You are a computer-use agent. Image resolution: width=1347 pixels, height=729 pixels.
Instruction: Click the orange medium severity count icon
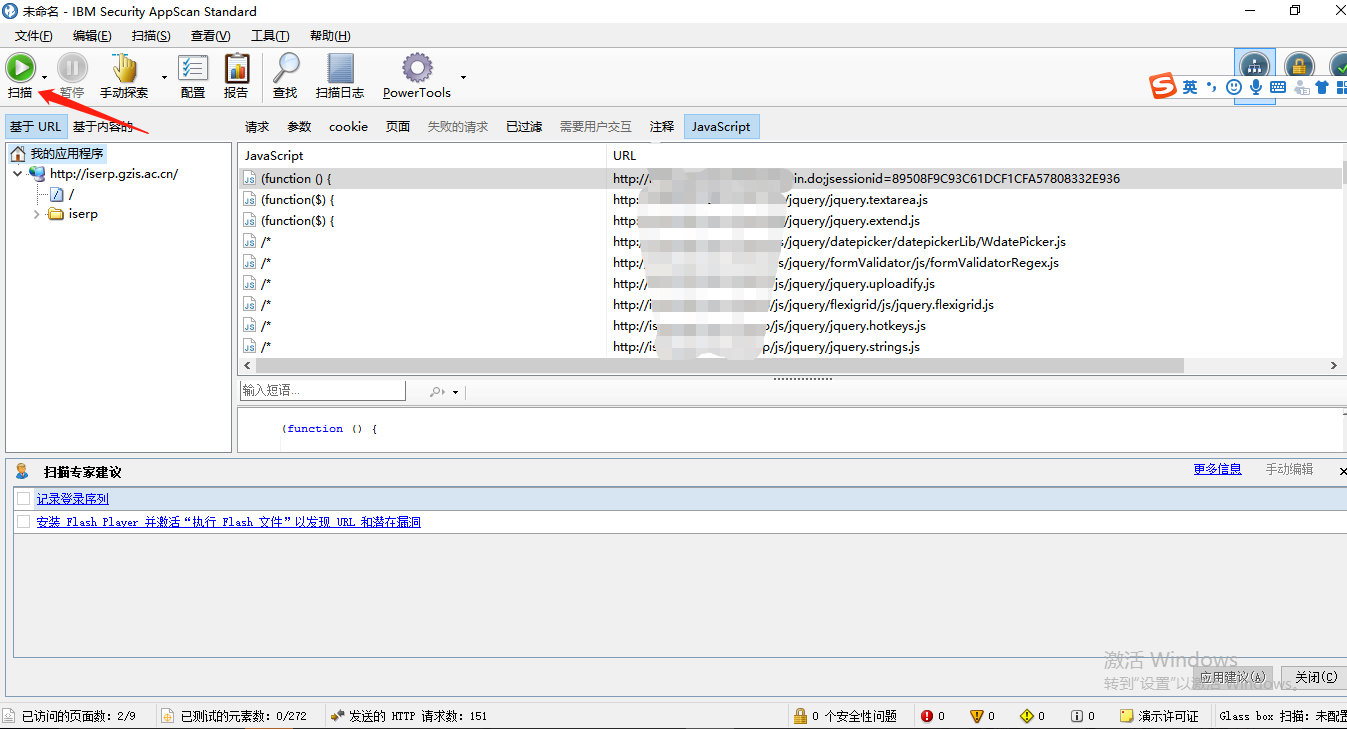[x=977, y=716]
